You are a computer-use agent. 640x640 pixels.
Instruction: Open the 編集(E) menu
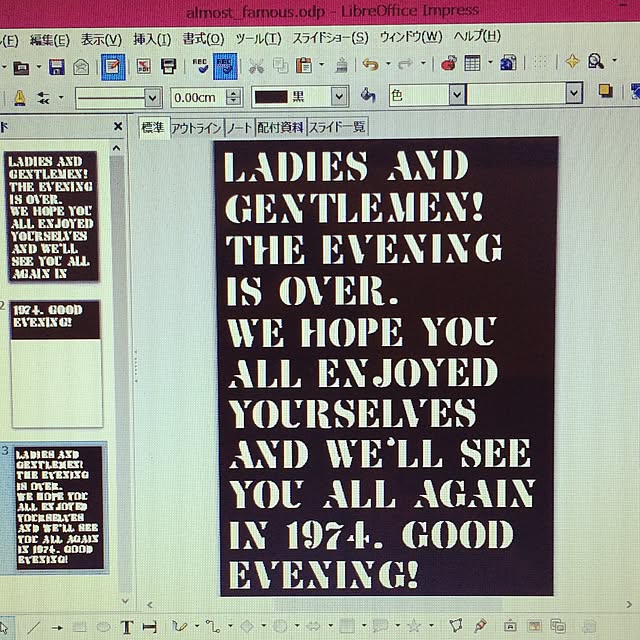click(x=50, y=40)
